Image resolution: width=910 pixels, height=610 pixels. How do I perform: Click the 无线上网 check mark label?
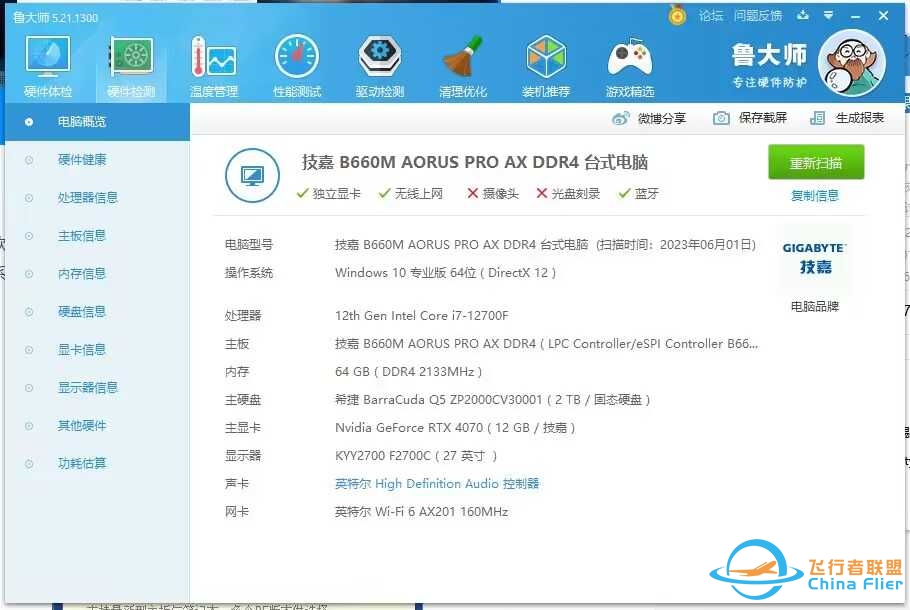pyautogui.click(x=410, y=194)
